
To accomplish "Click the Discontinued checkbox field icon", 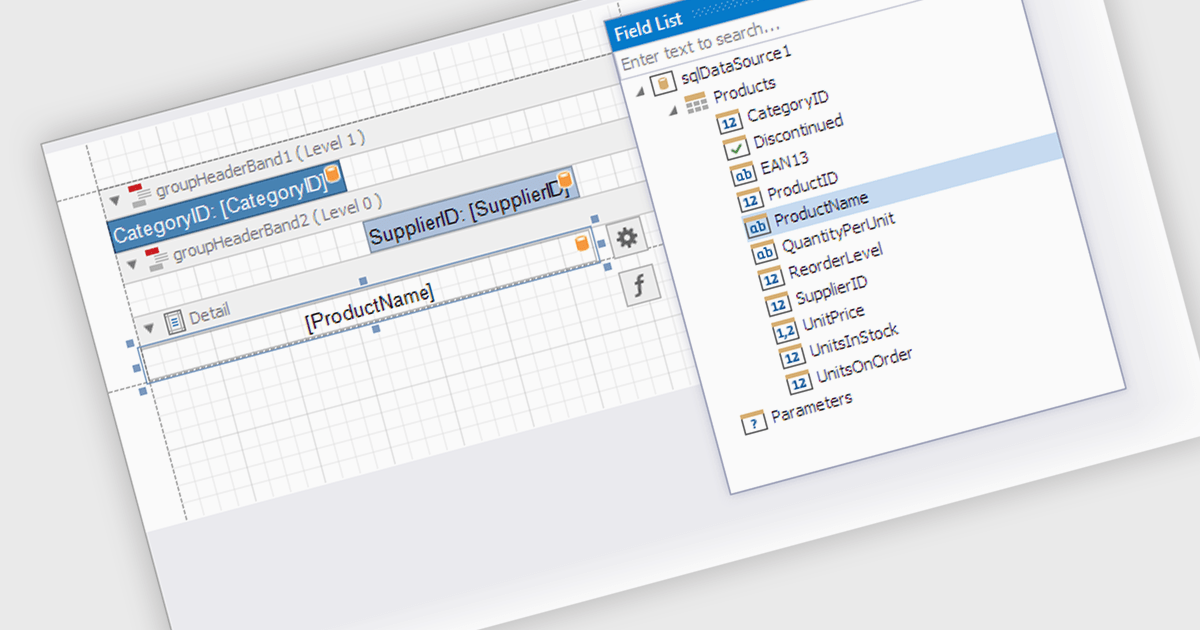I will (x=735, y=149).
